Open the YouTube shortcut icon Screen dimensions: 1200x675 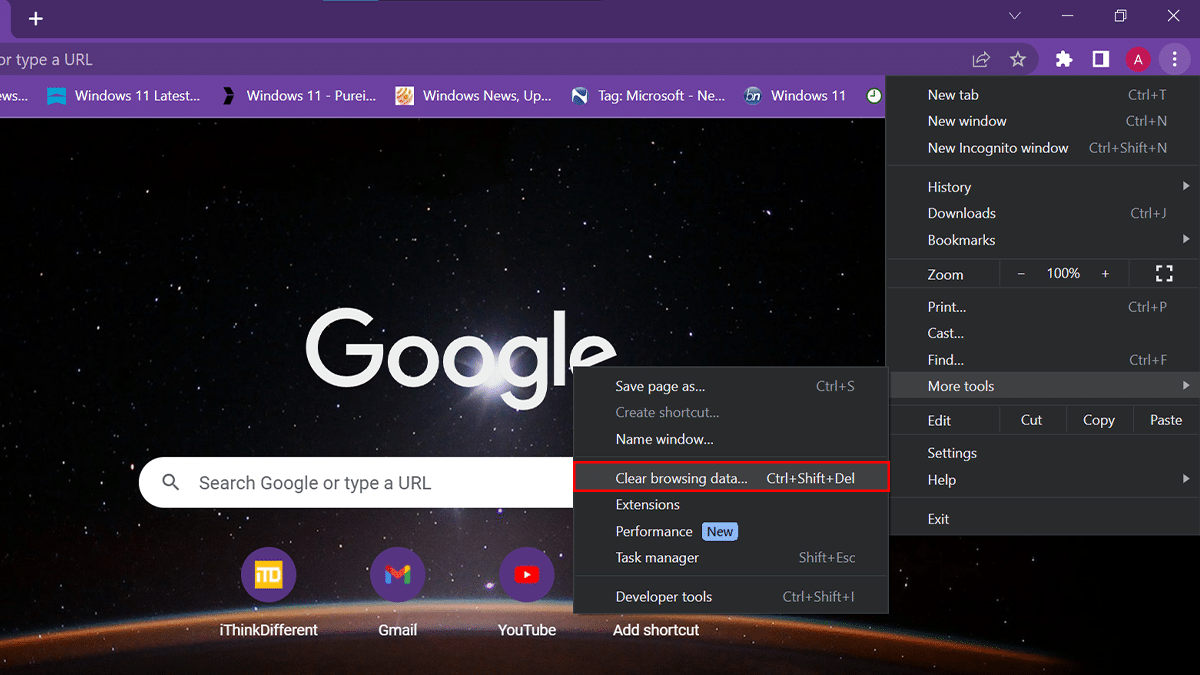(x=527, y=575)
